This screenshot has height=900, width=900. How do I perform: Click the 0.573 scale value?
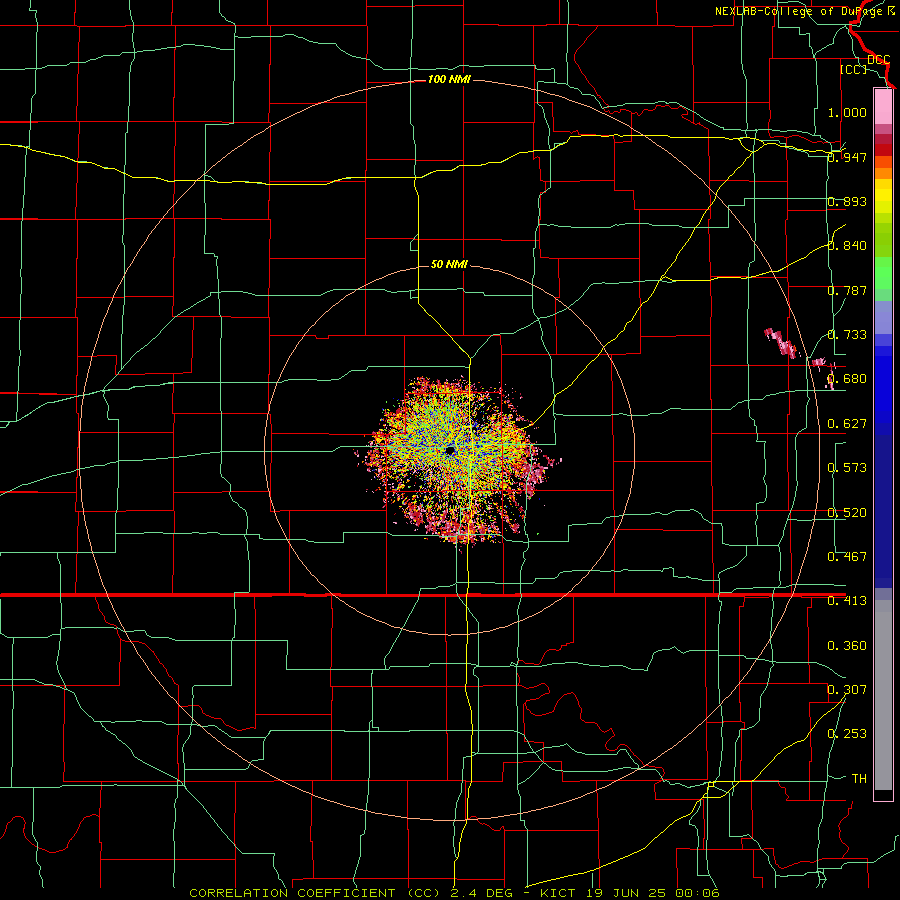pyautogui.click(x=847, y=468)
